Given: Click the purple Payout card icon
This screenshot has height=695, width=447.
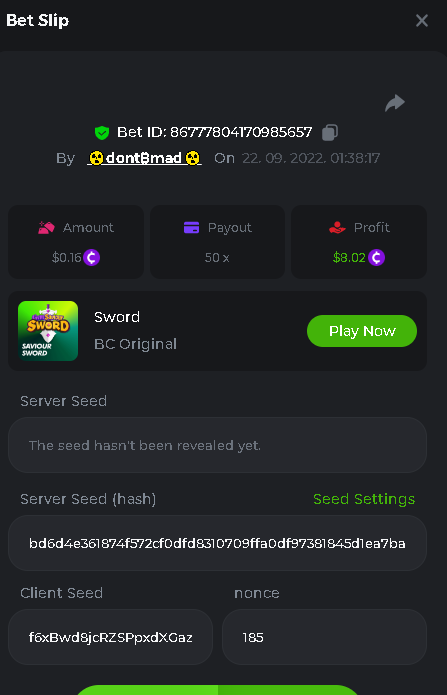Looking at the screenshot, I should pos(192,228).
